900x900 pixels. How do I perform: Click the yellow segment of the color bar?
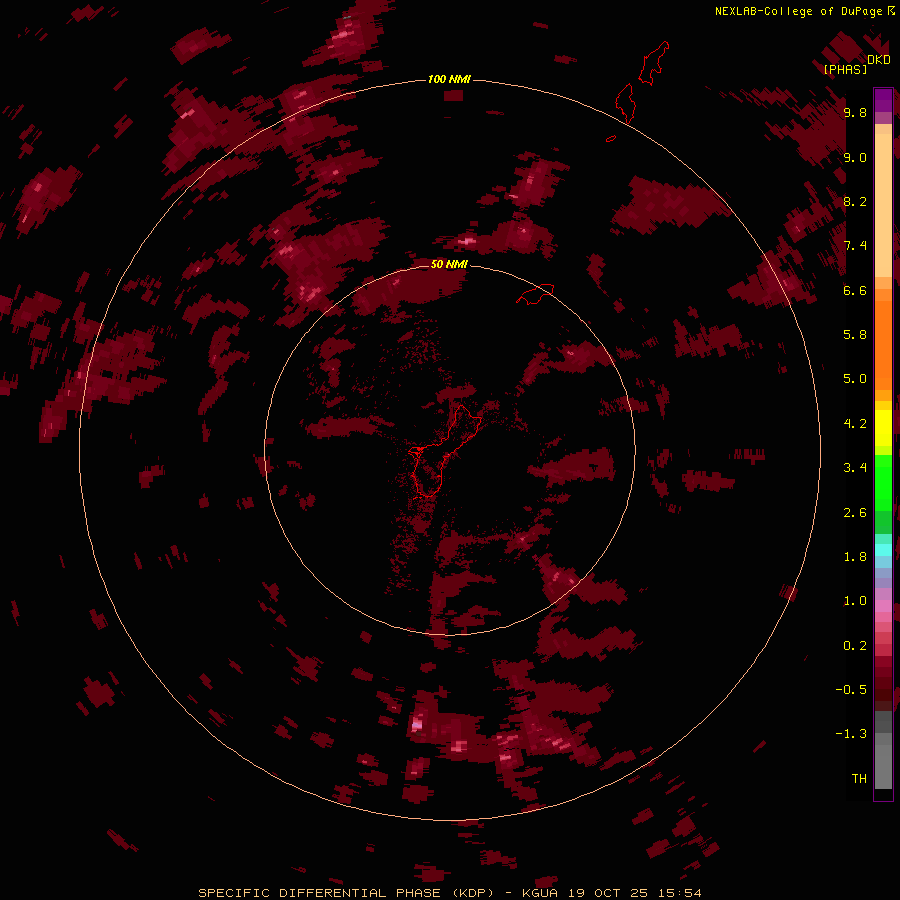pyautogui.click(x=883, y=428)
